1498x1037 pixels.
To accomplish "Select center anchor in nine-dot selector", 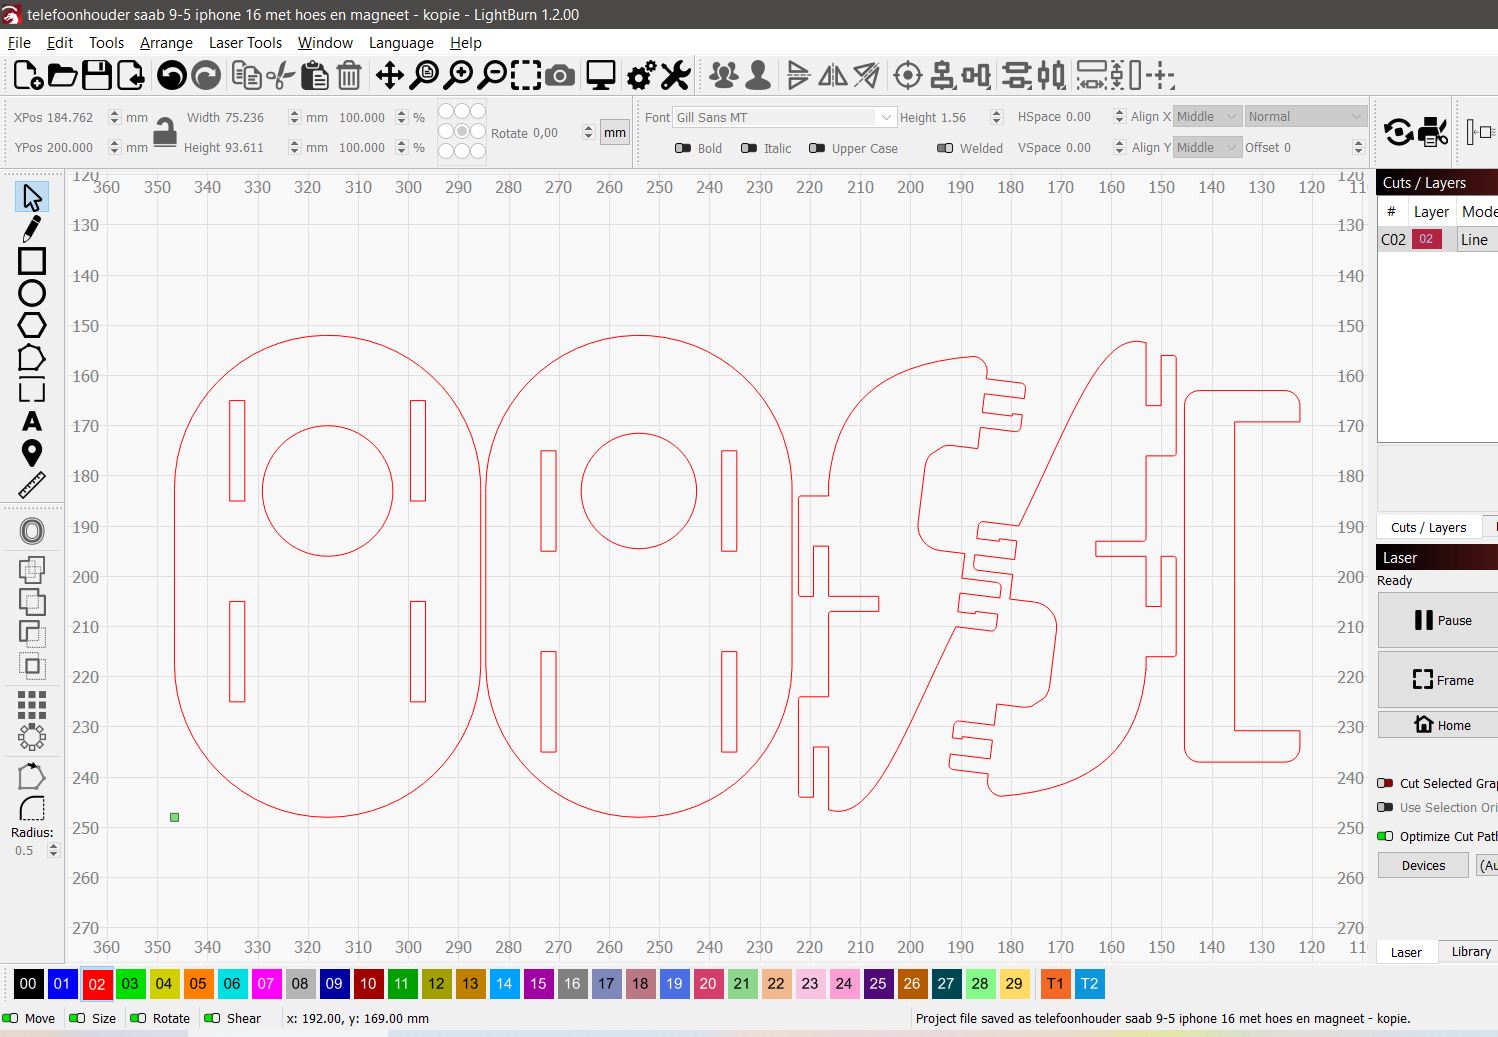I will [462, 131].
